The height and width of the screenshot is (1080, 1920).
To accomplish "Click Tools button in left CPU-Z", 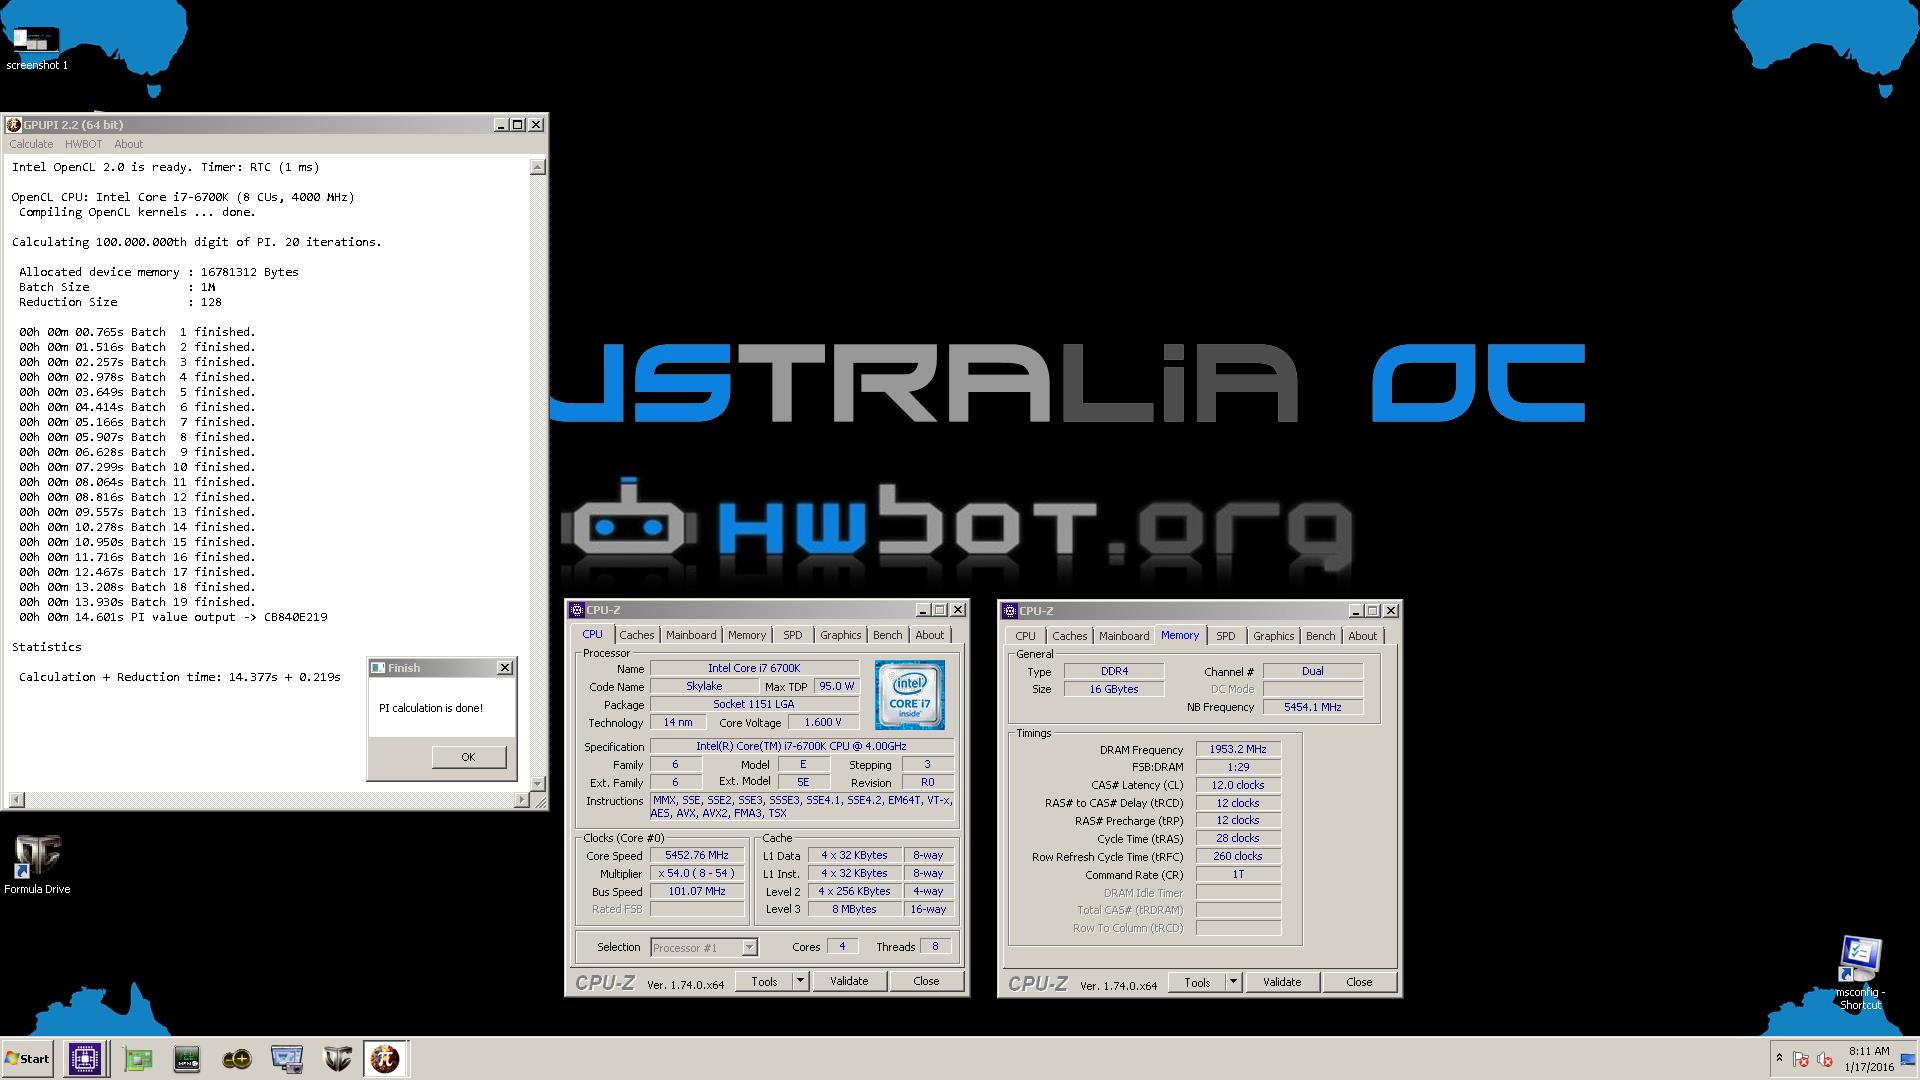I will (764, 981).
